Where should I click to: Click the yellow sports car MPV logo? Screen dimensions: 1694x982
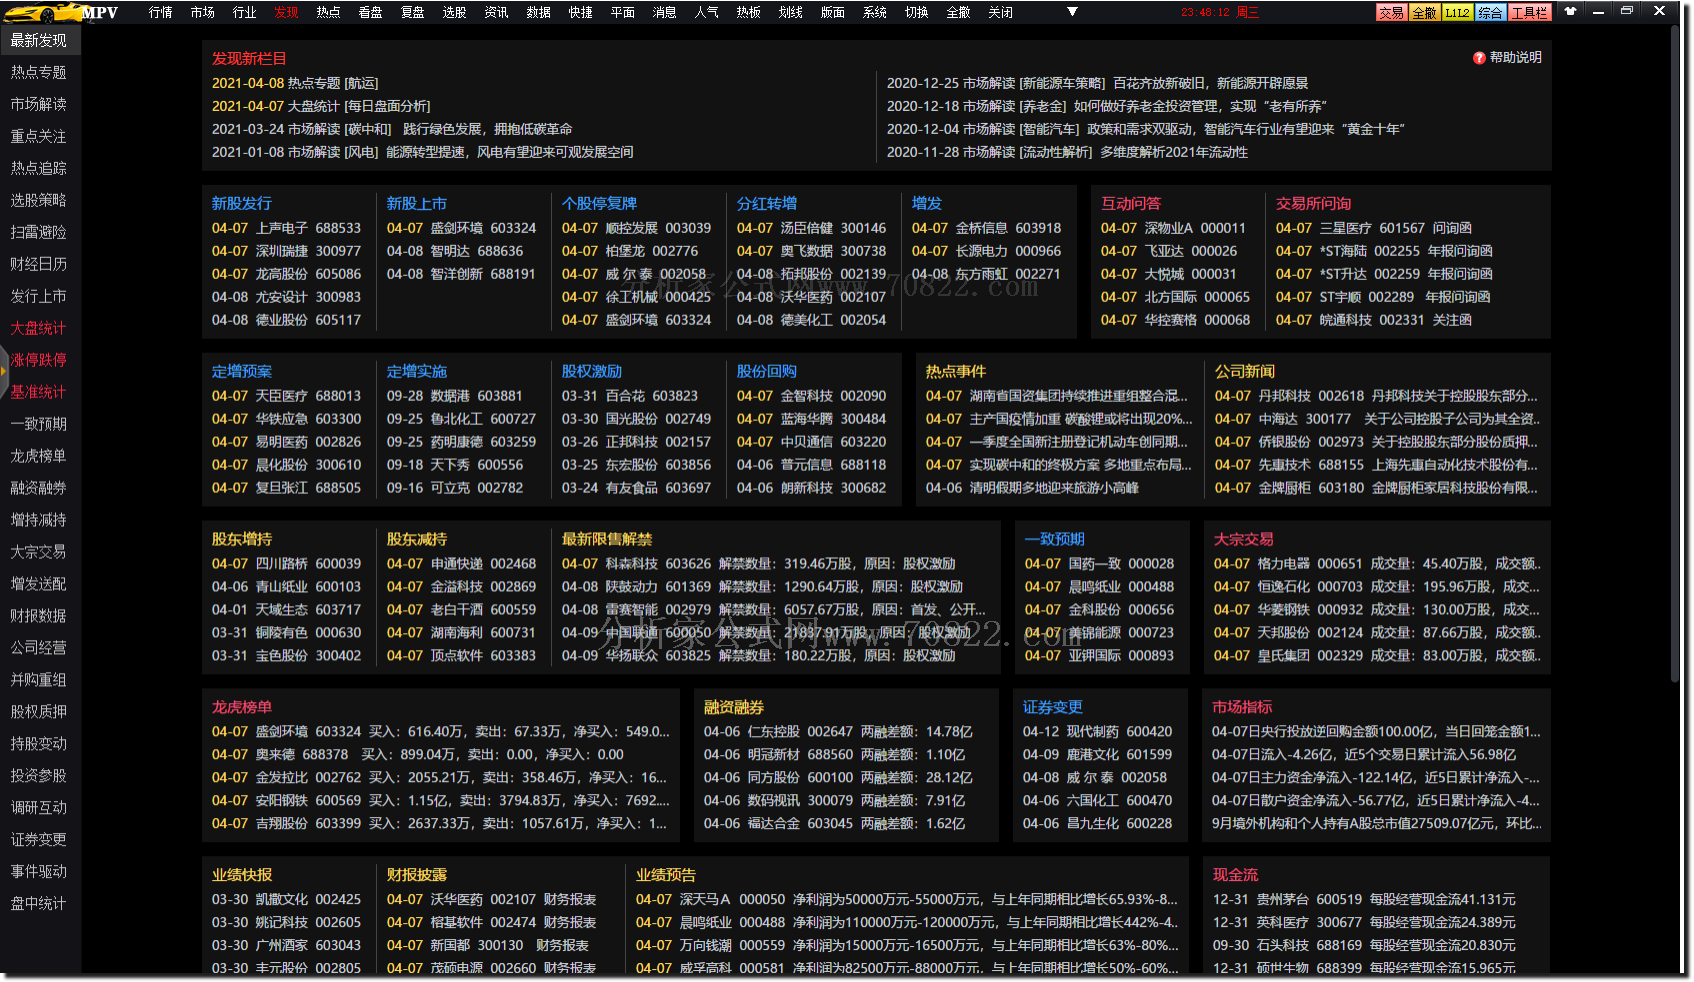point(60,12)
